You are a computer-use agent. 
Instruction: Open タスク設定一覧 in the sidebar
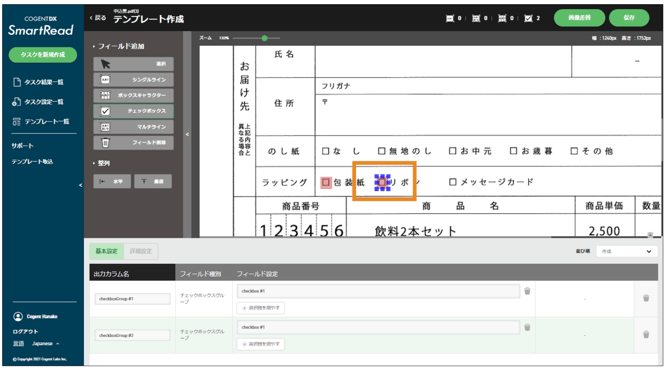coord(38,102)
